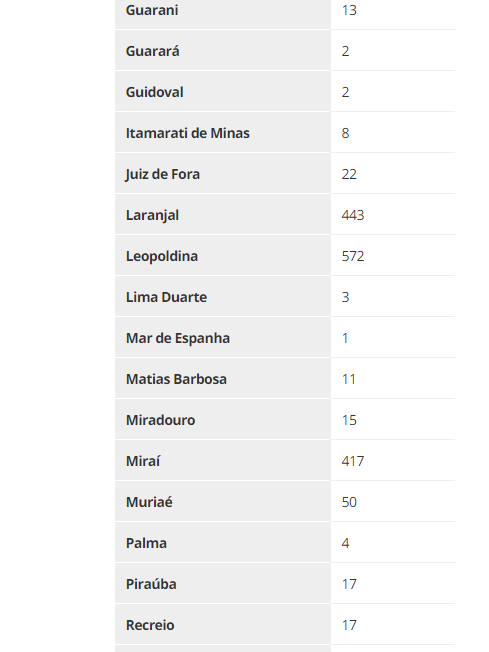Select the Laranjal name cell
Viewport: 489px width, 652px height.
[x=222, y=214]
